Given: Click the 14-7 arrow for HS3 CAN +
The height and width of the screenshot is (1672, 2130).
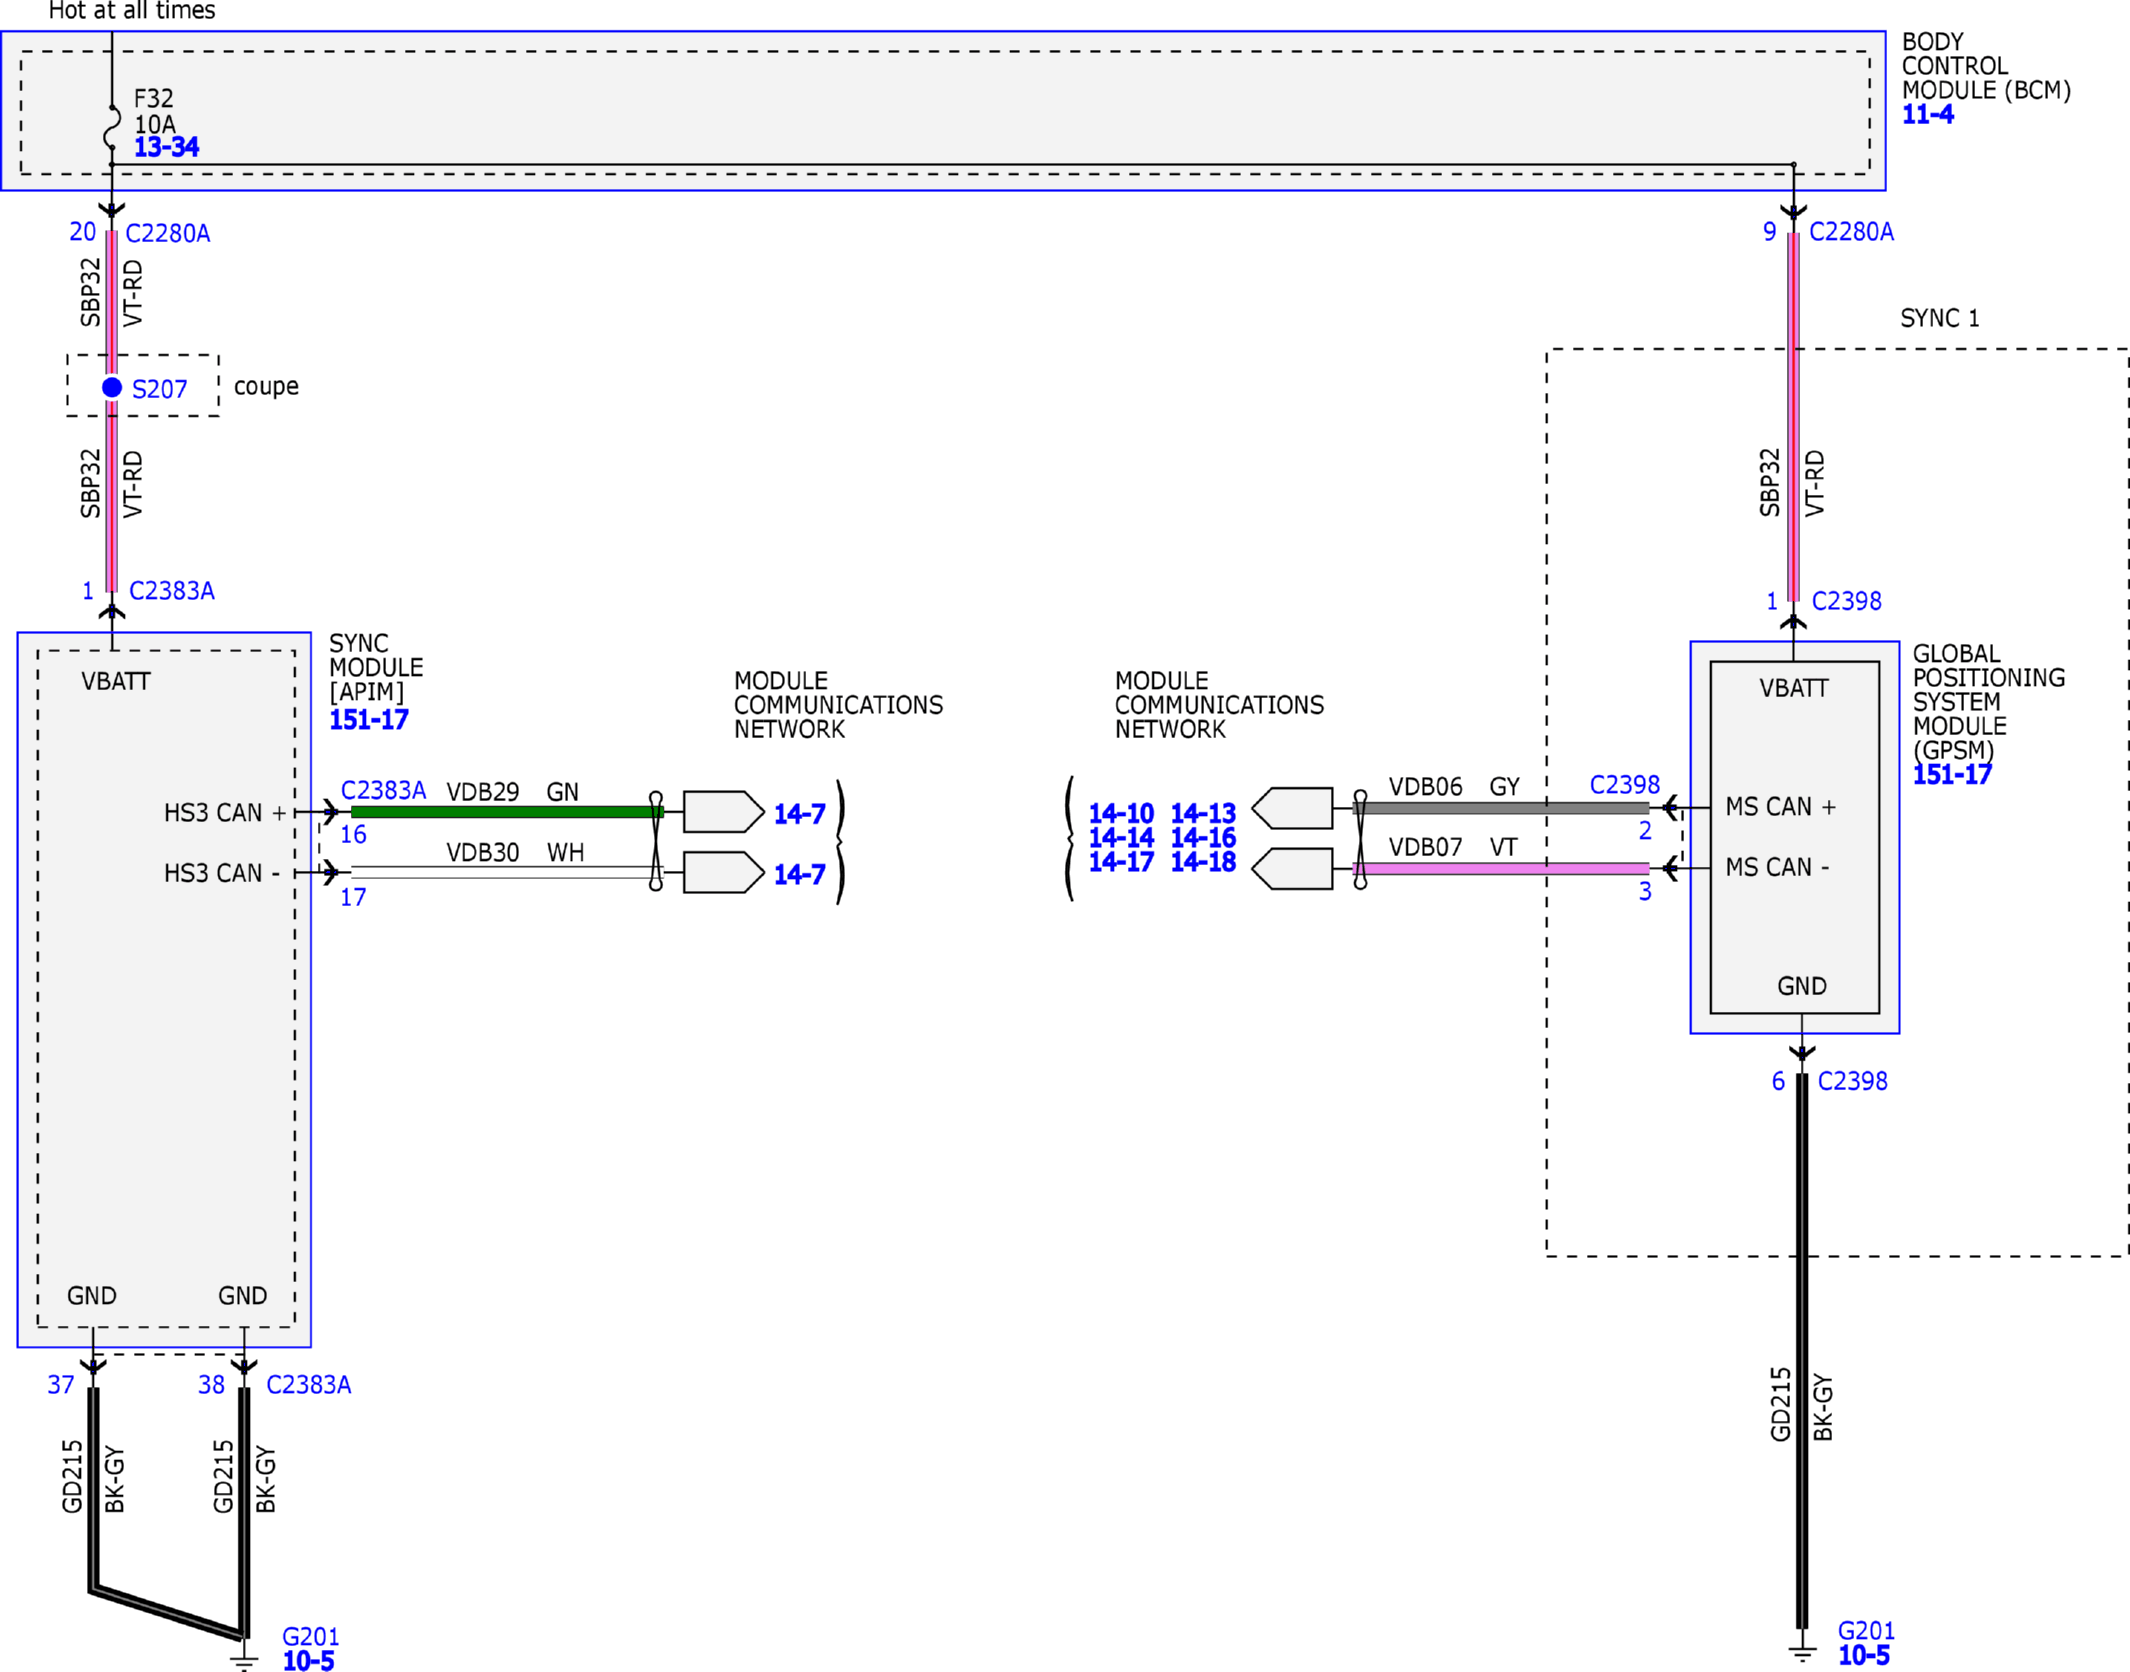Looking at the screenshot, I should [724, 812].
